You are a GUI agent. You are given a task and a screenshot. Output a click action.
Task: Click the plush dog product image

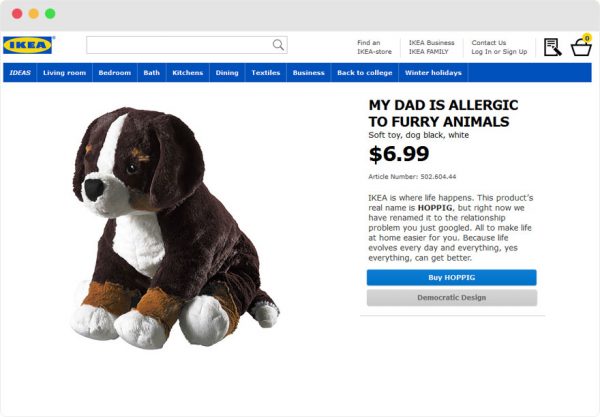175,228
